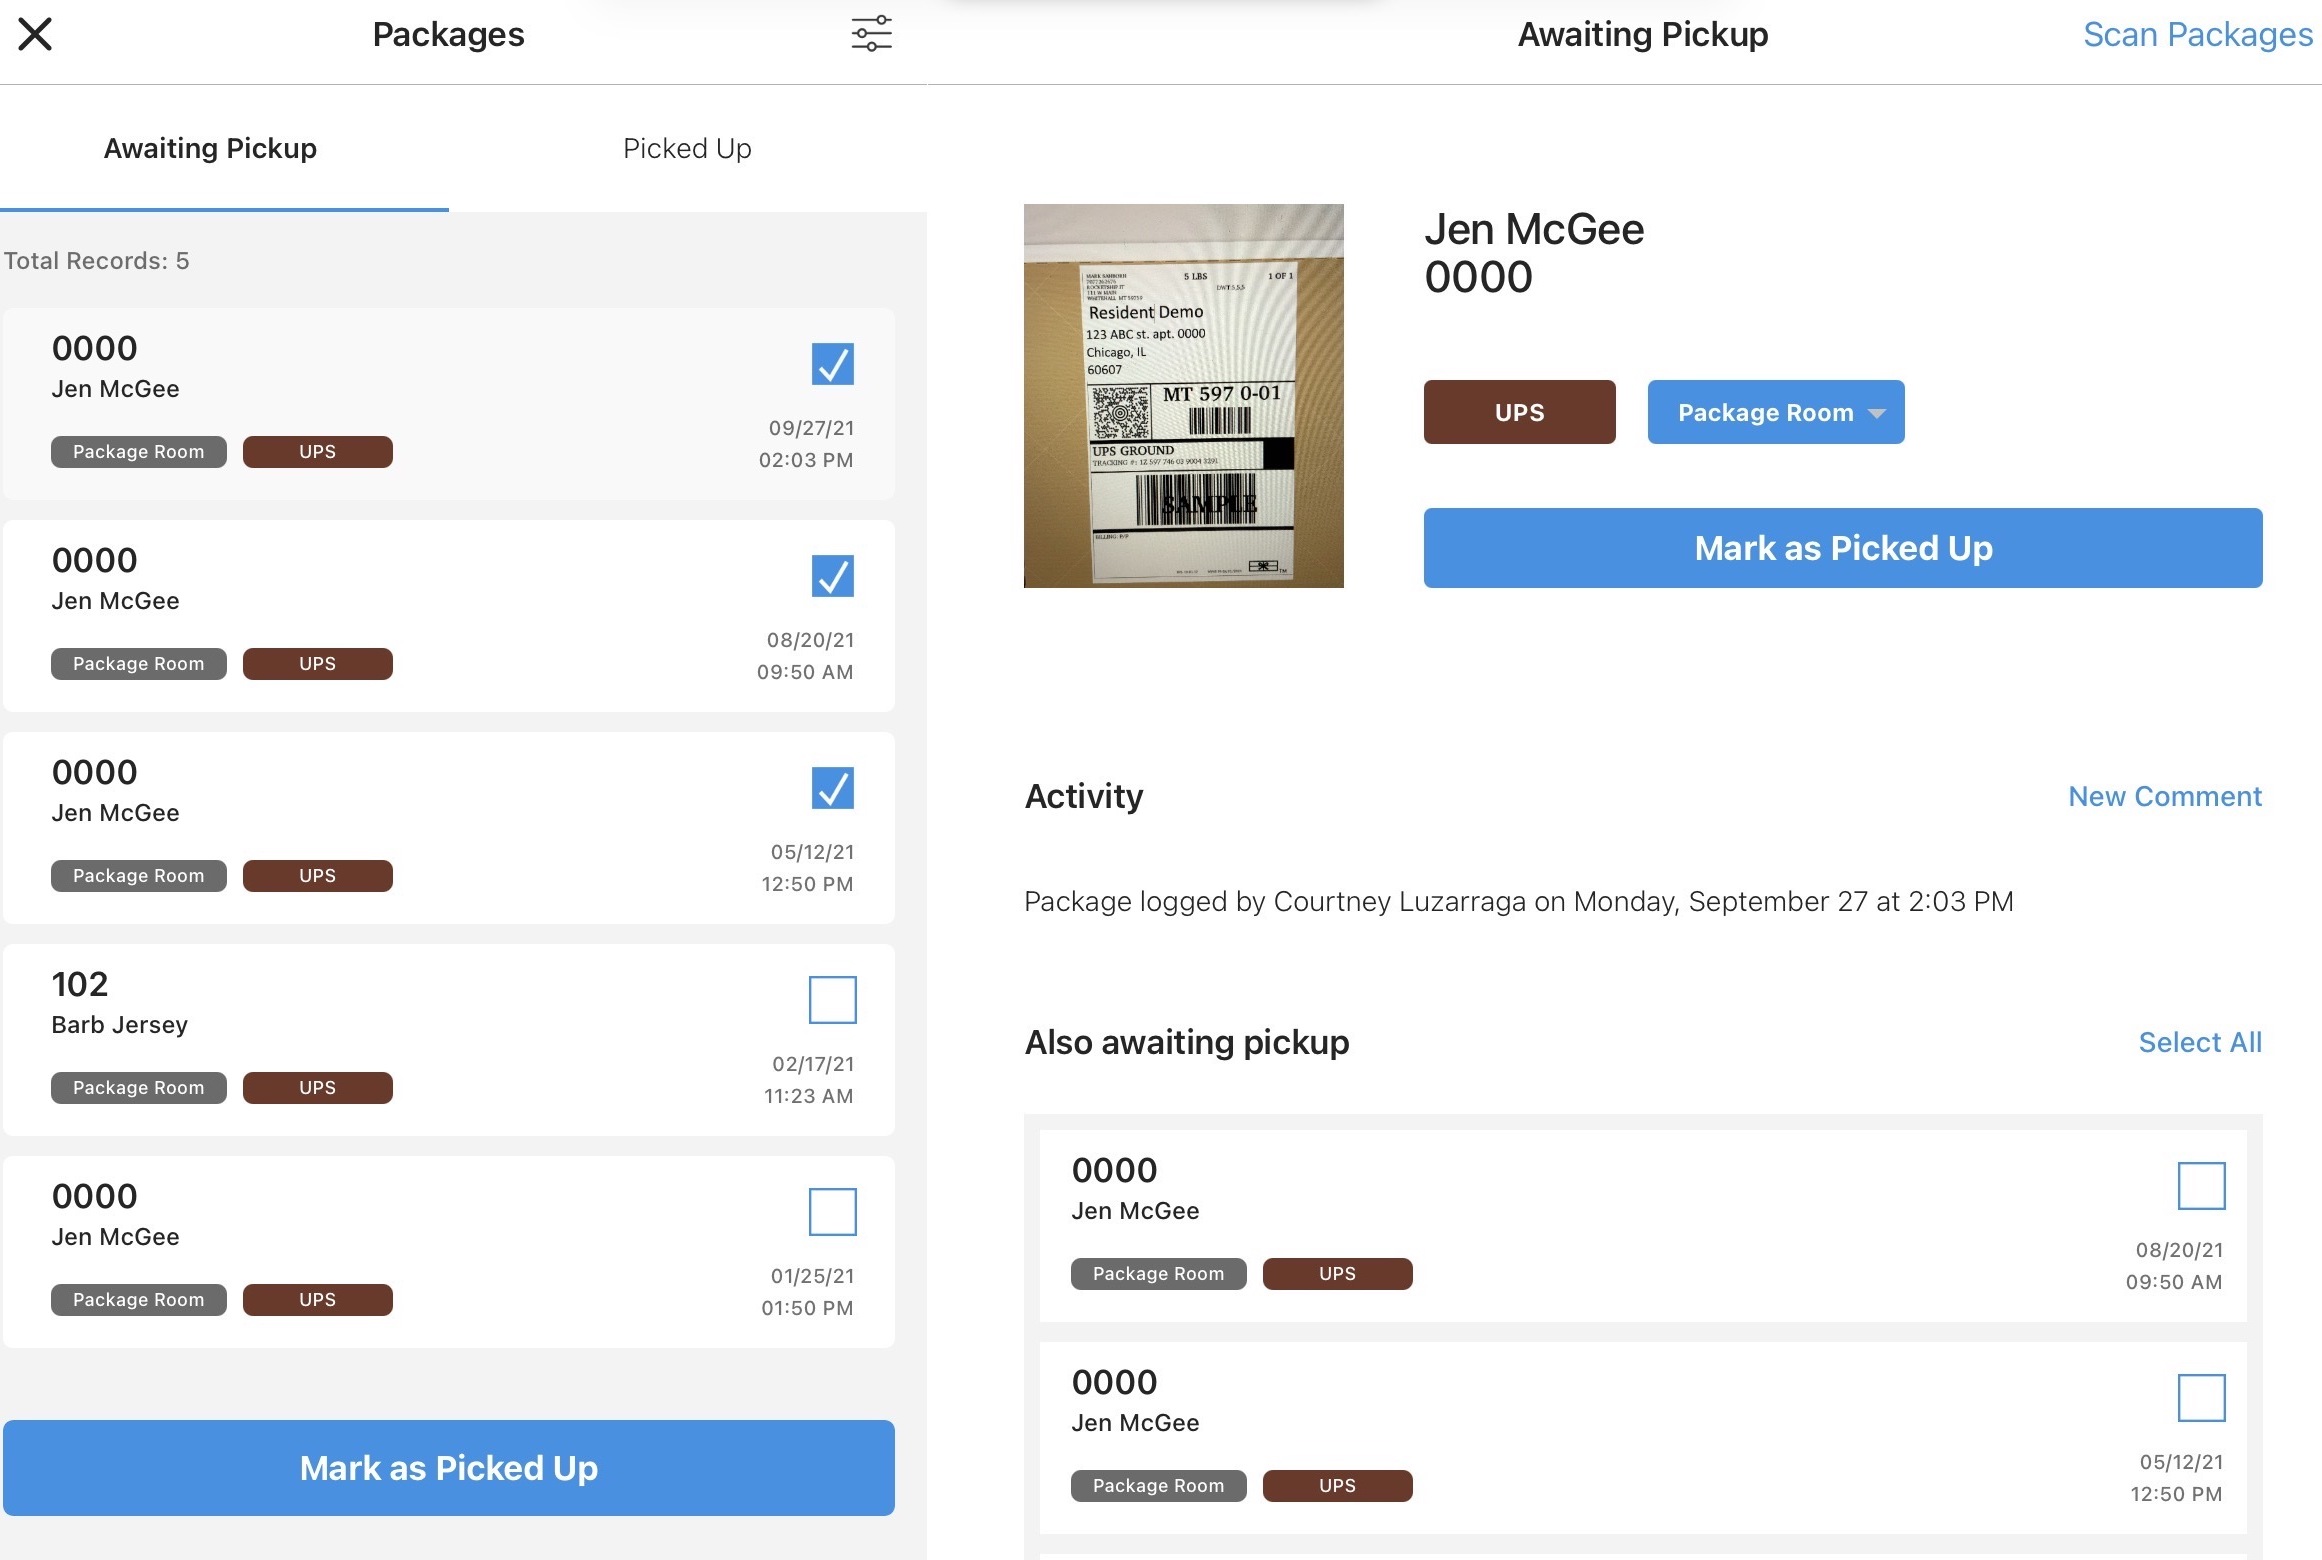Add a New Comment to activity

2164,796
